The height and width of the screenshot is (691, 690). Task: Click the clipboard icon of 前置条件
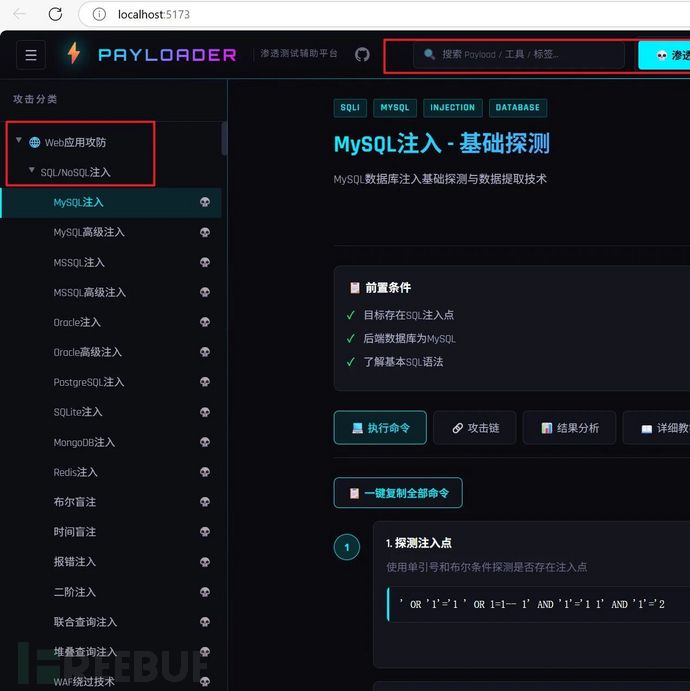pyautogui.click(x=355, y=288)
